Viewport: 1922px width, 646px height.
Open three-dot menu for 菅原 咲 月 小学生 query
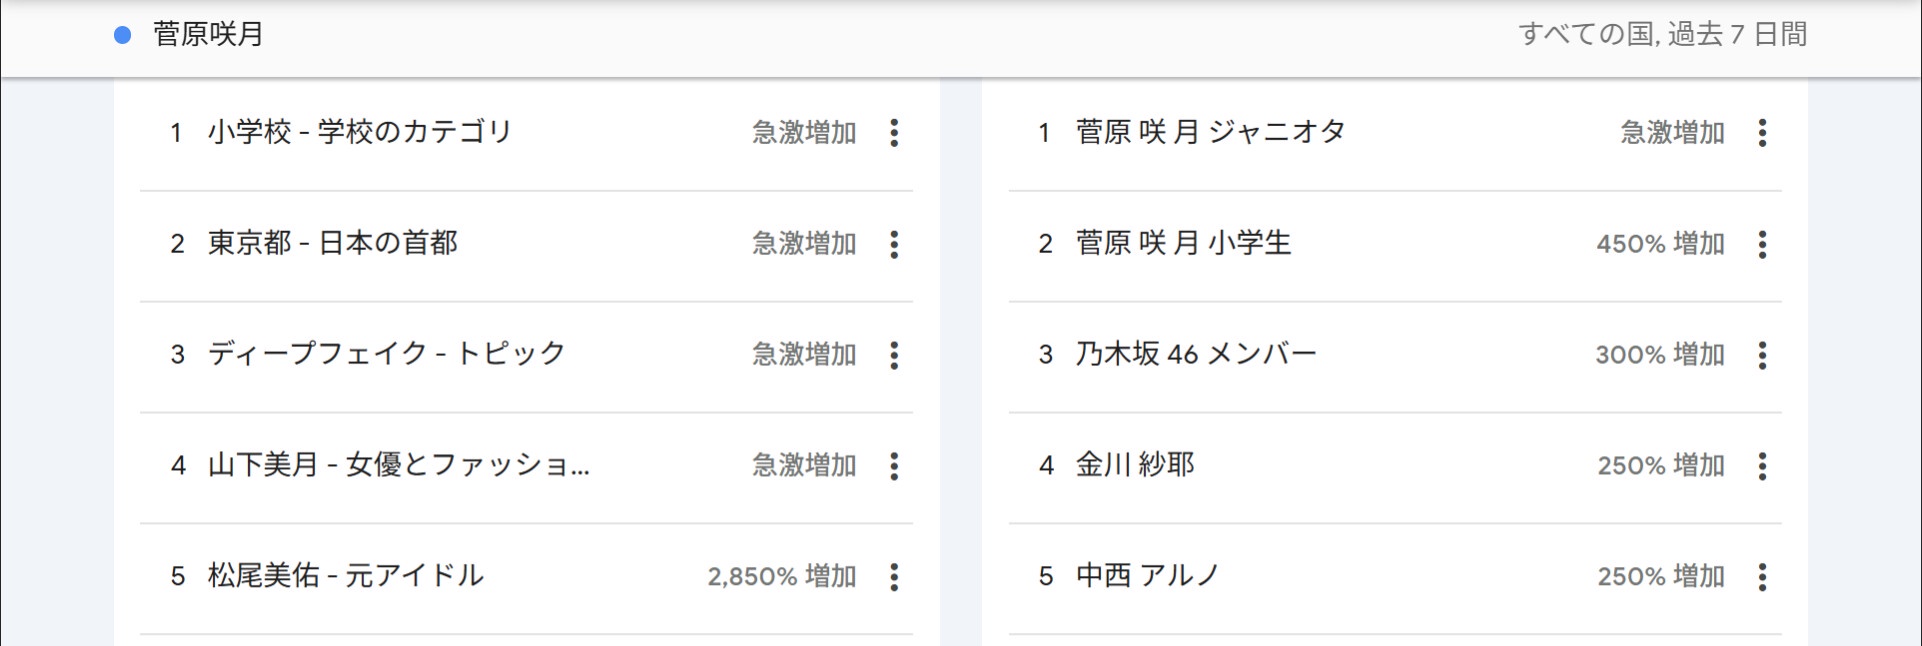pos(1762,244)
